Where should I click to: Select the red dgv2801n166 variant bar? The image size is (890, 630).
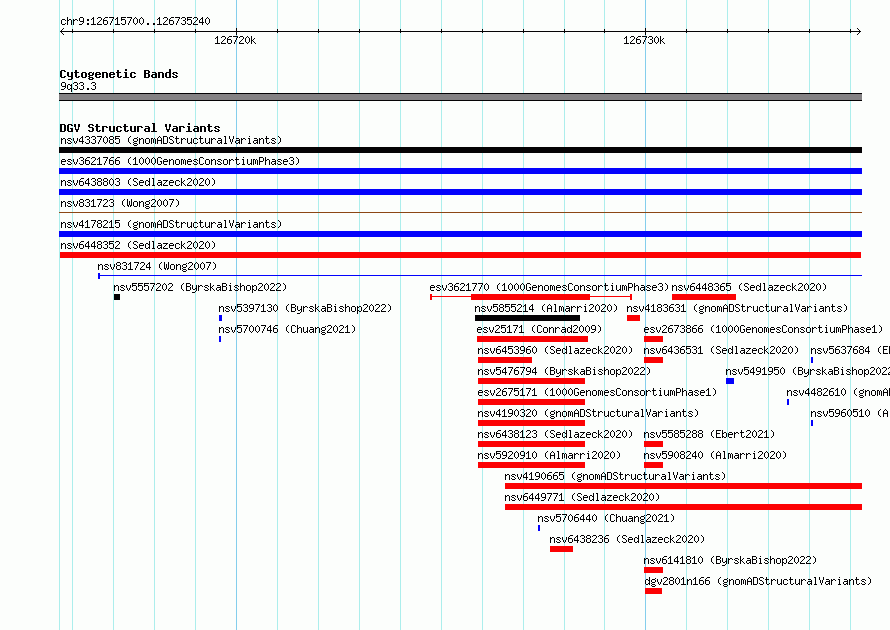pos(653,591)
